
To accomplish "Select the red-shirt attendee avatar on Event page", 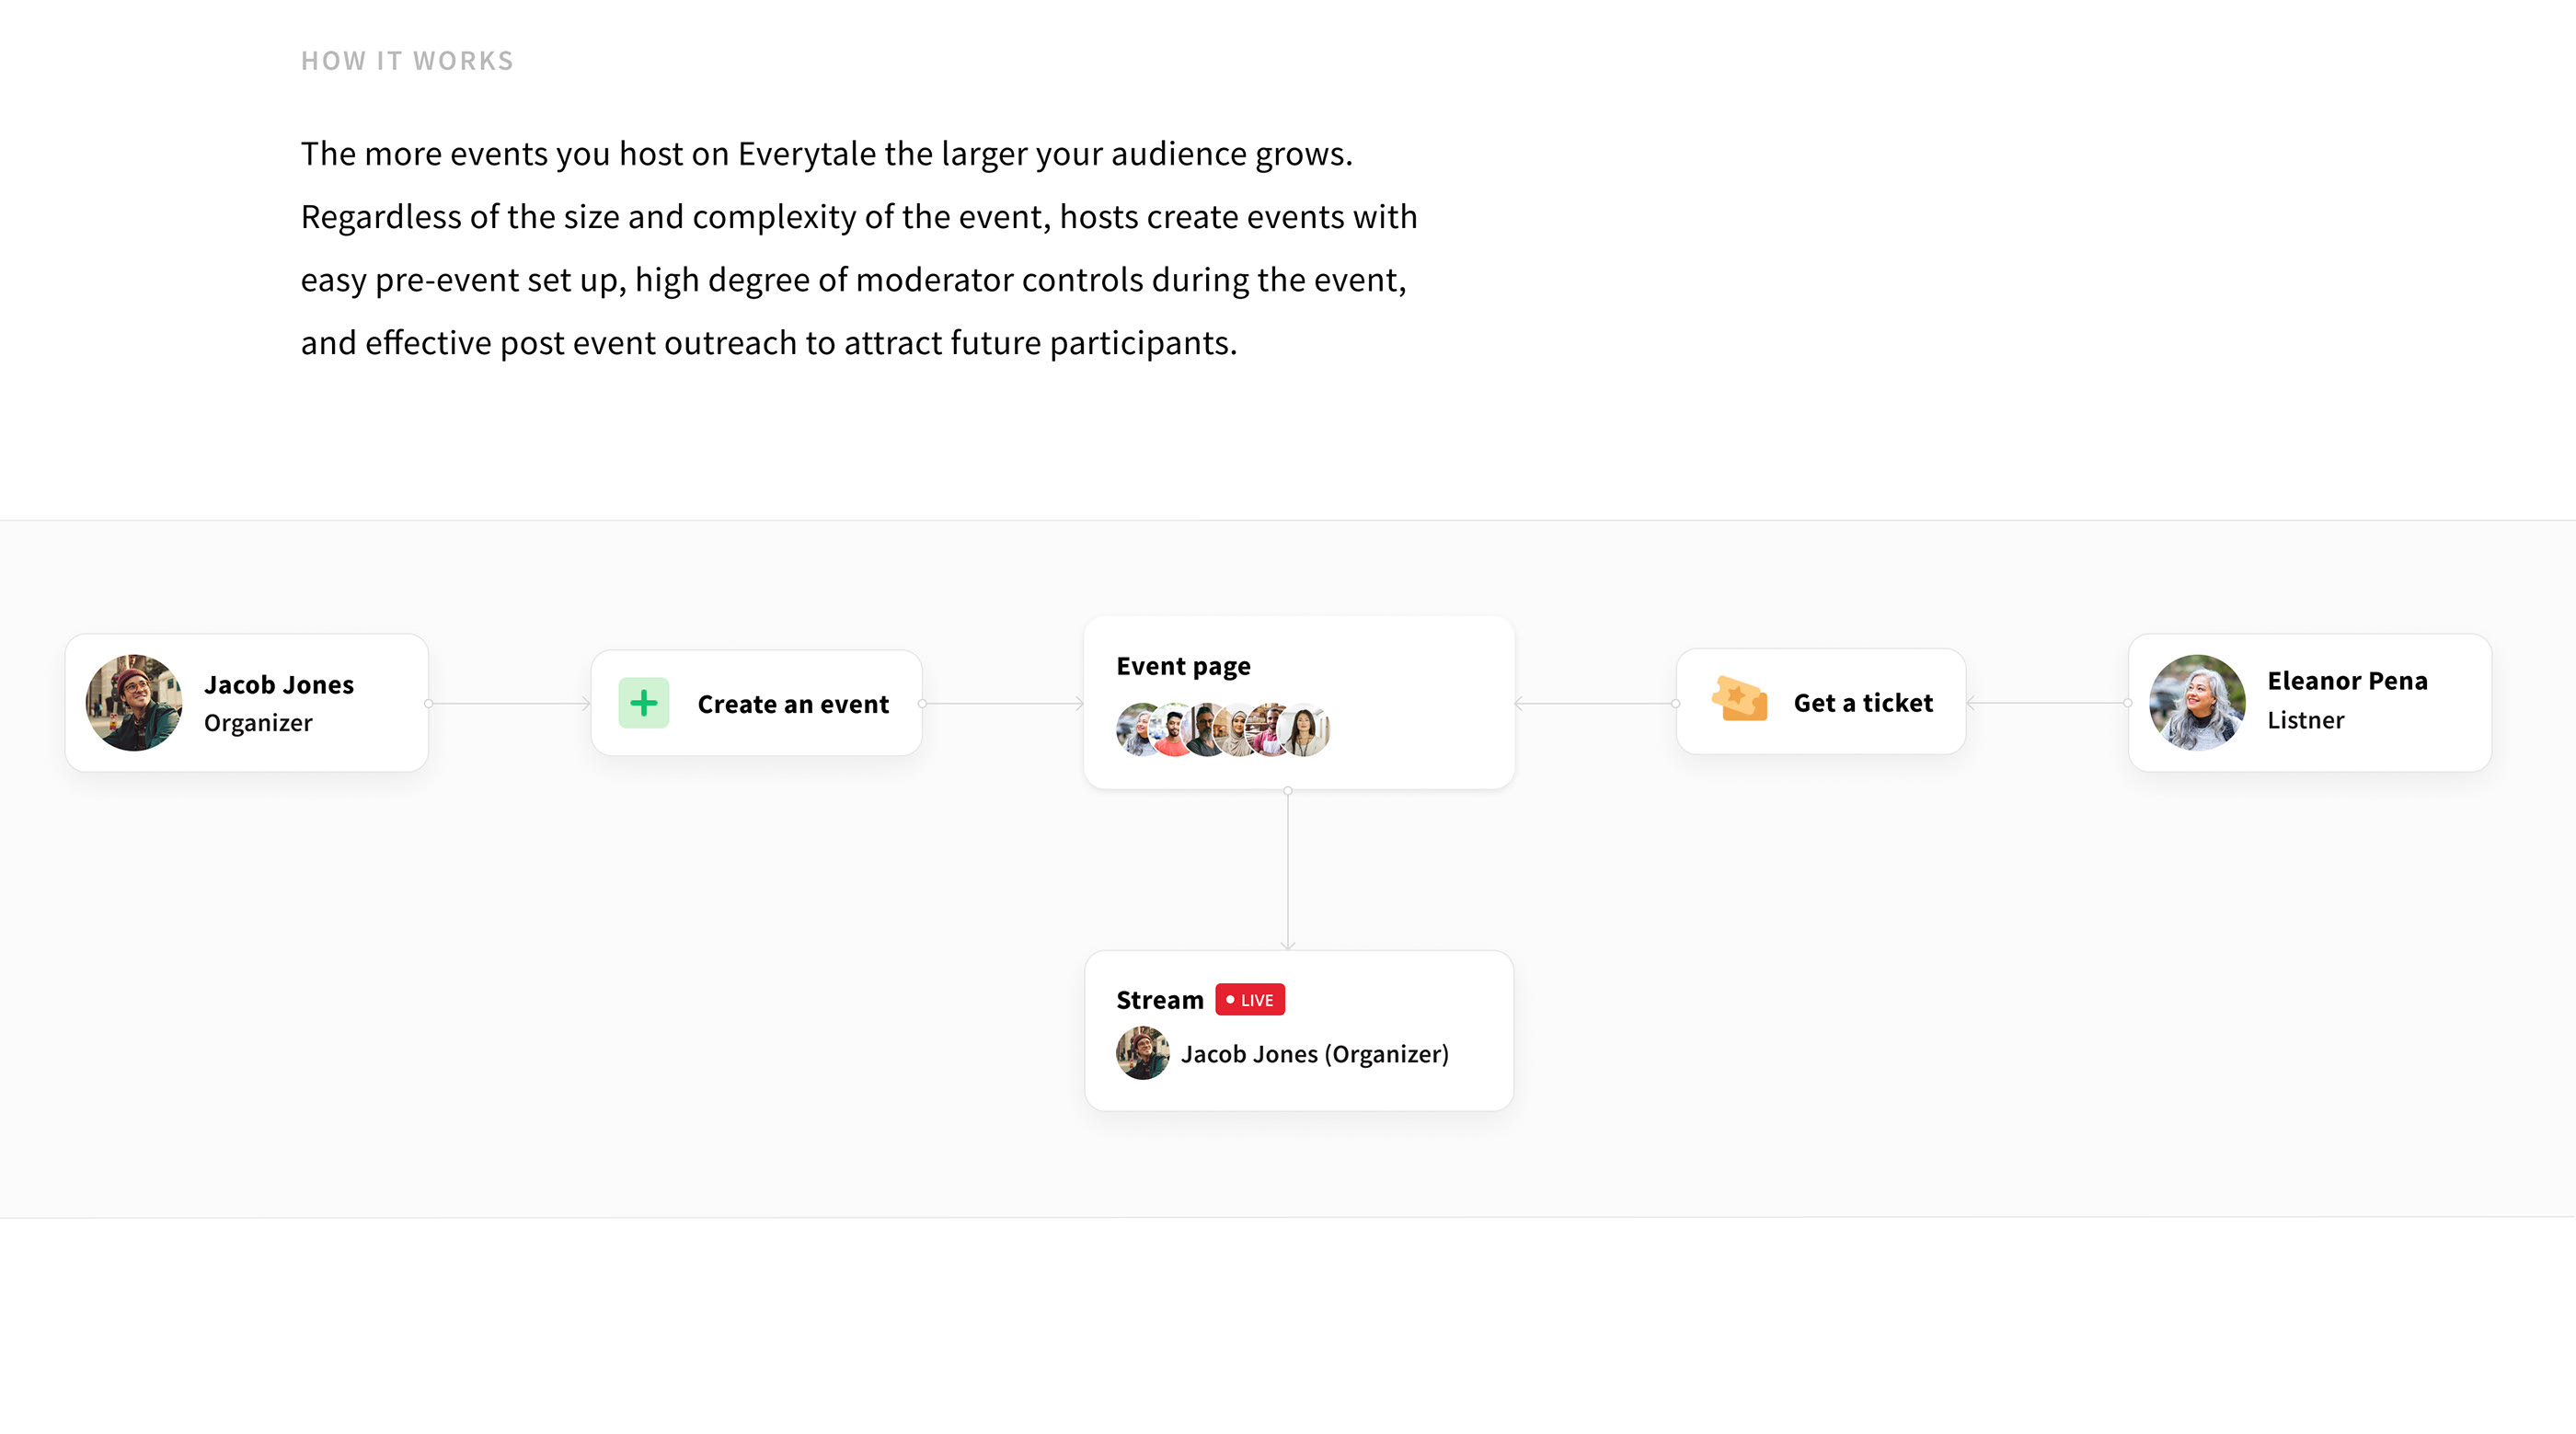I will [1172, 730].
